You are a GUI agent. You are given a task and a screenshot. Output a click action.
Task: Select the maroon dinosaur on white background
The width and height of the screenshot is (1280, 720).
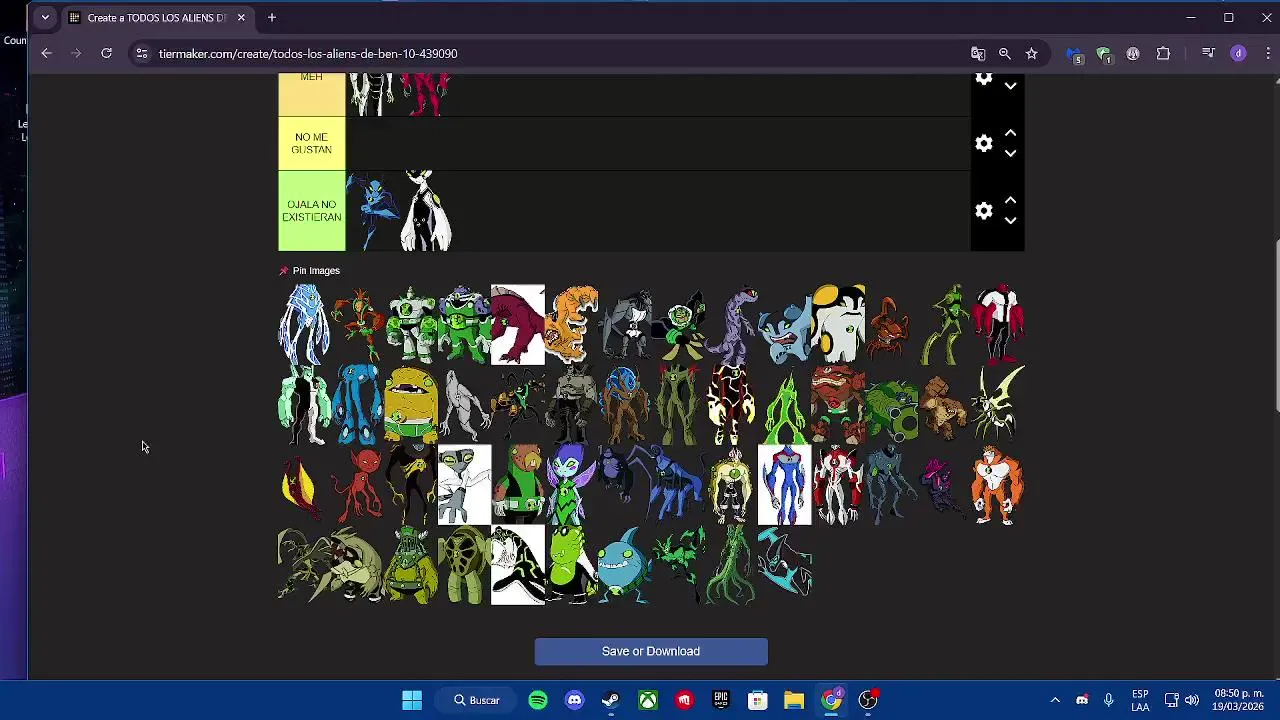tap(518, 324)
